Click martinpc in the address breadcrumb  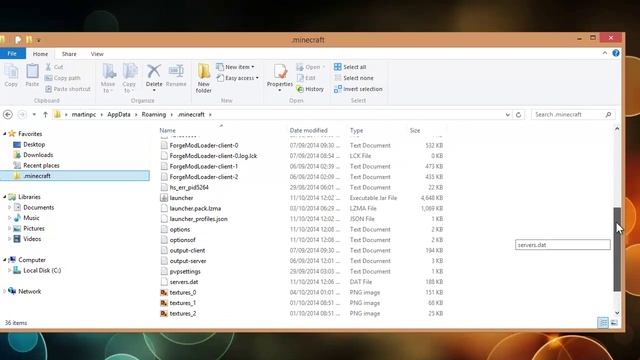click(84, 115)
